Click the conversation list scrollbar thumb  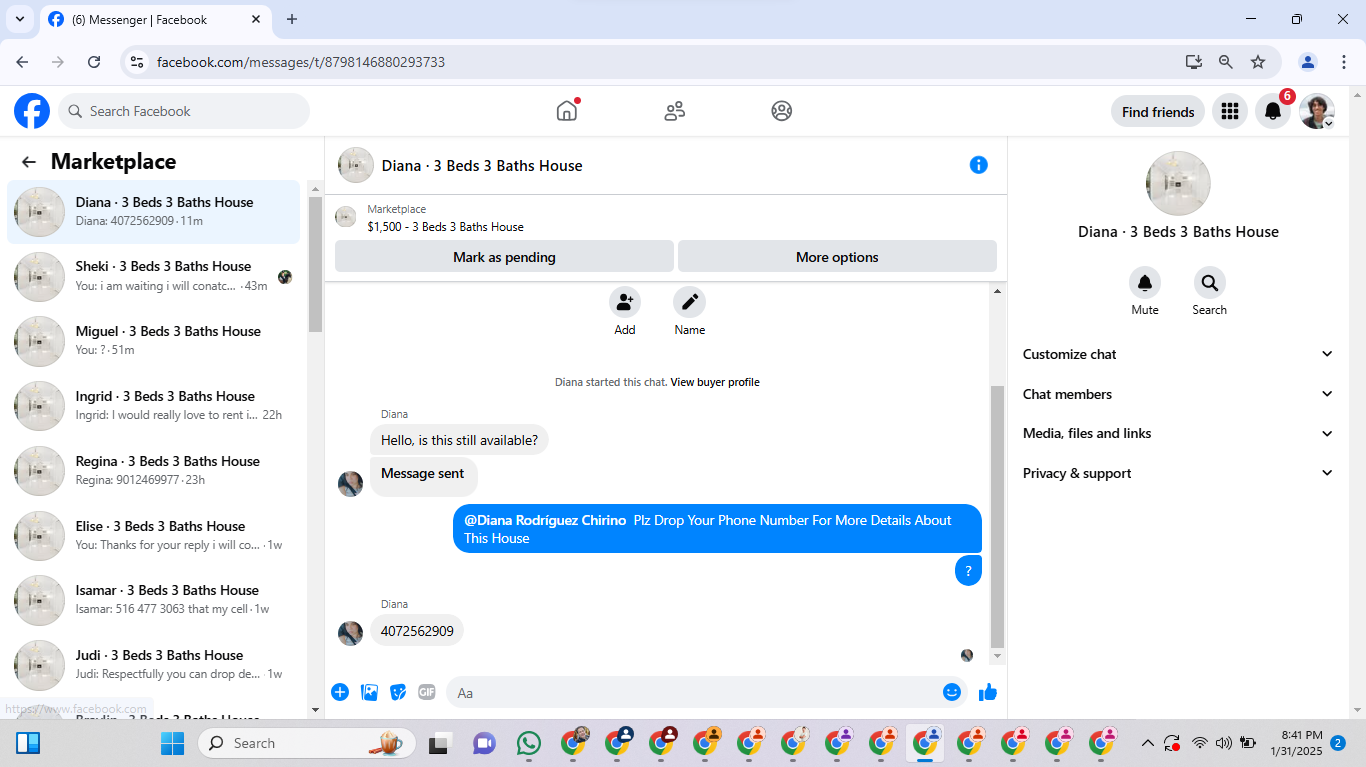pyautogui.click(x=315, y=265)
